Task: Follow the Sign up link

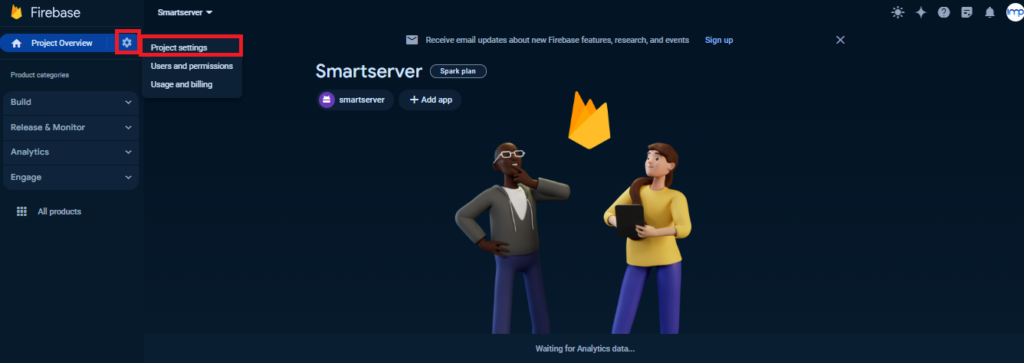Action: (719, 40)
